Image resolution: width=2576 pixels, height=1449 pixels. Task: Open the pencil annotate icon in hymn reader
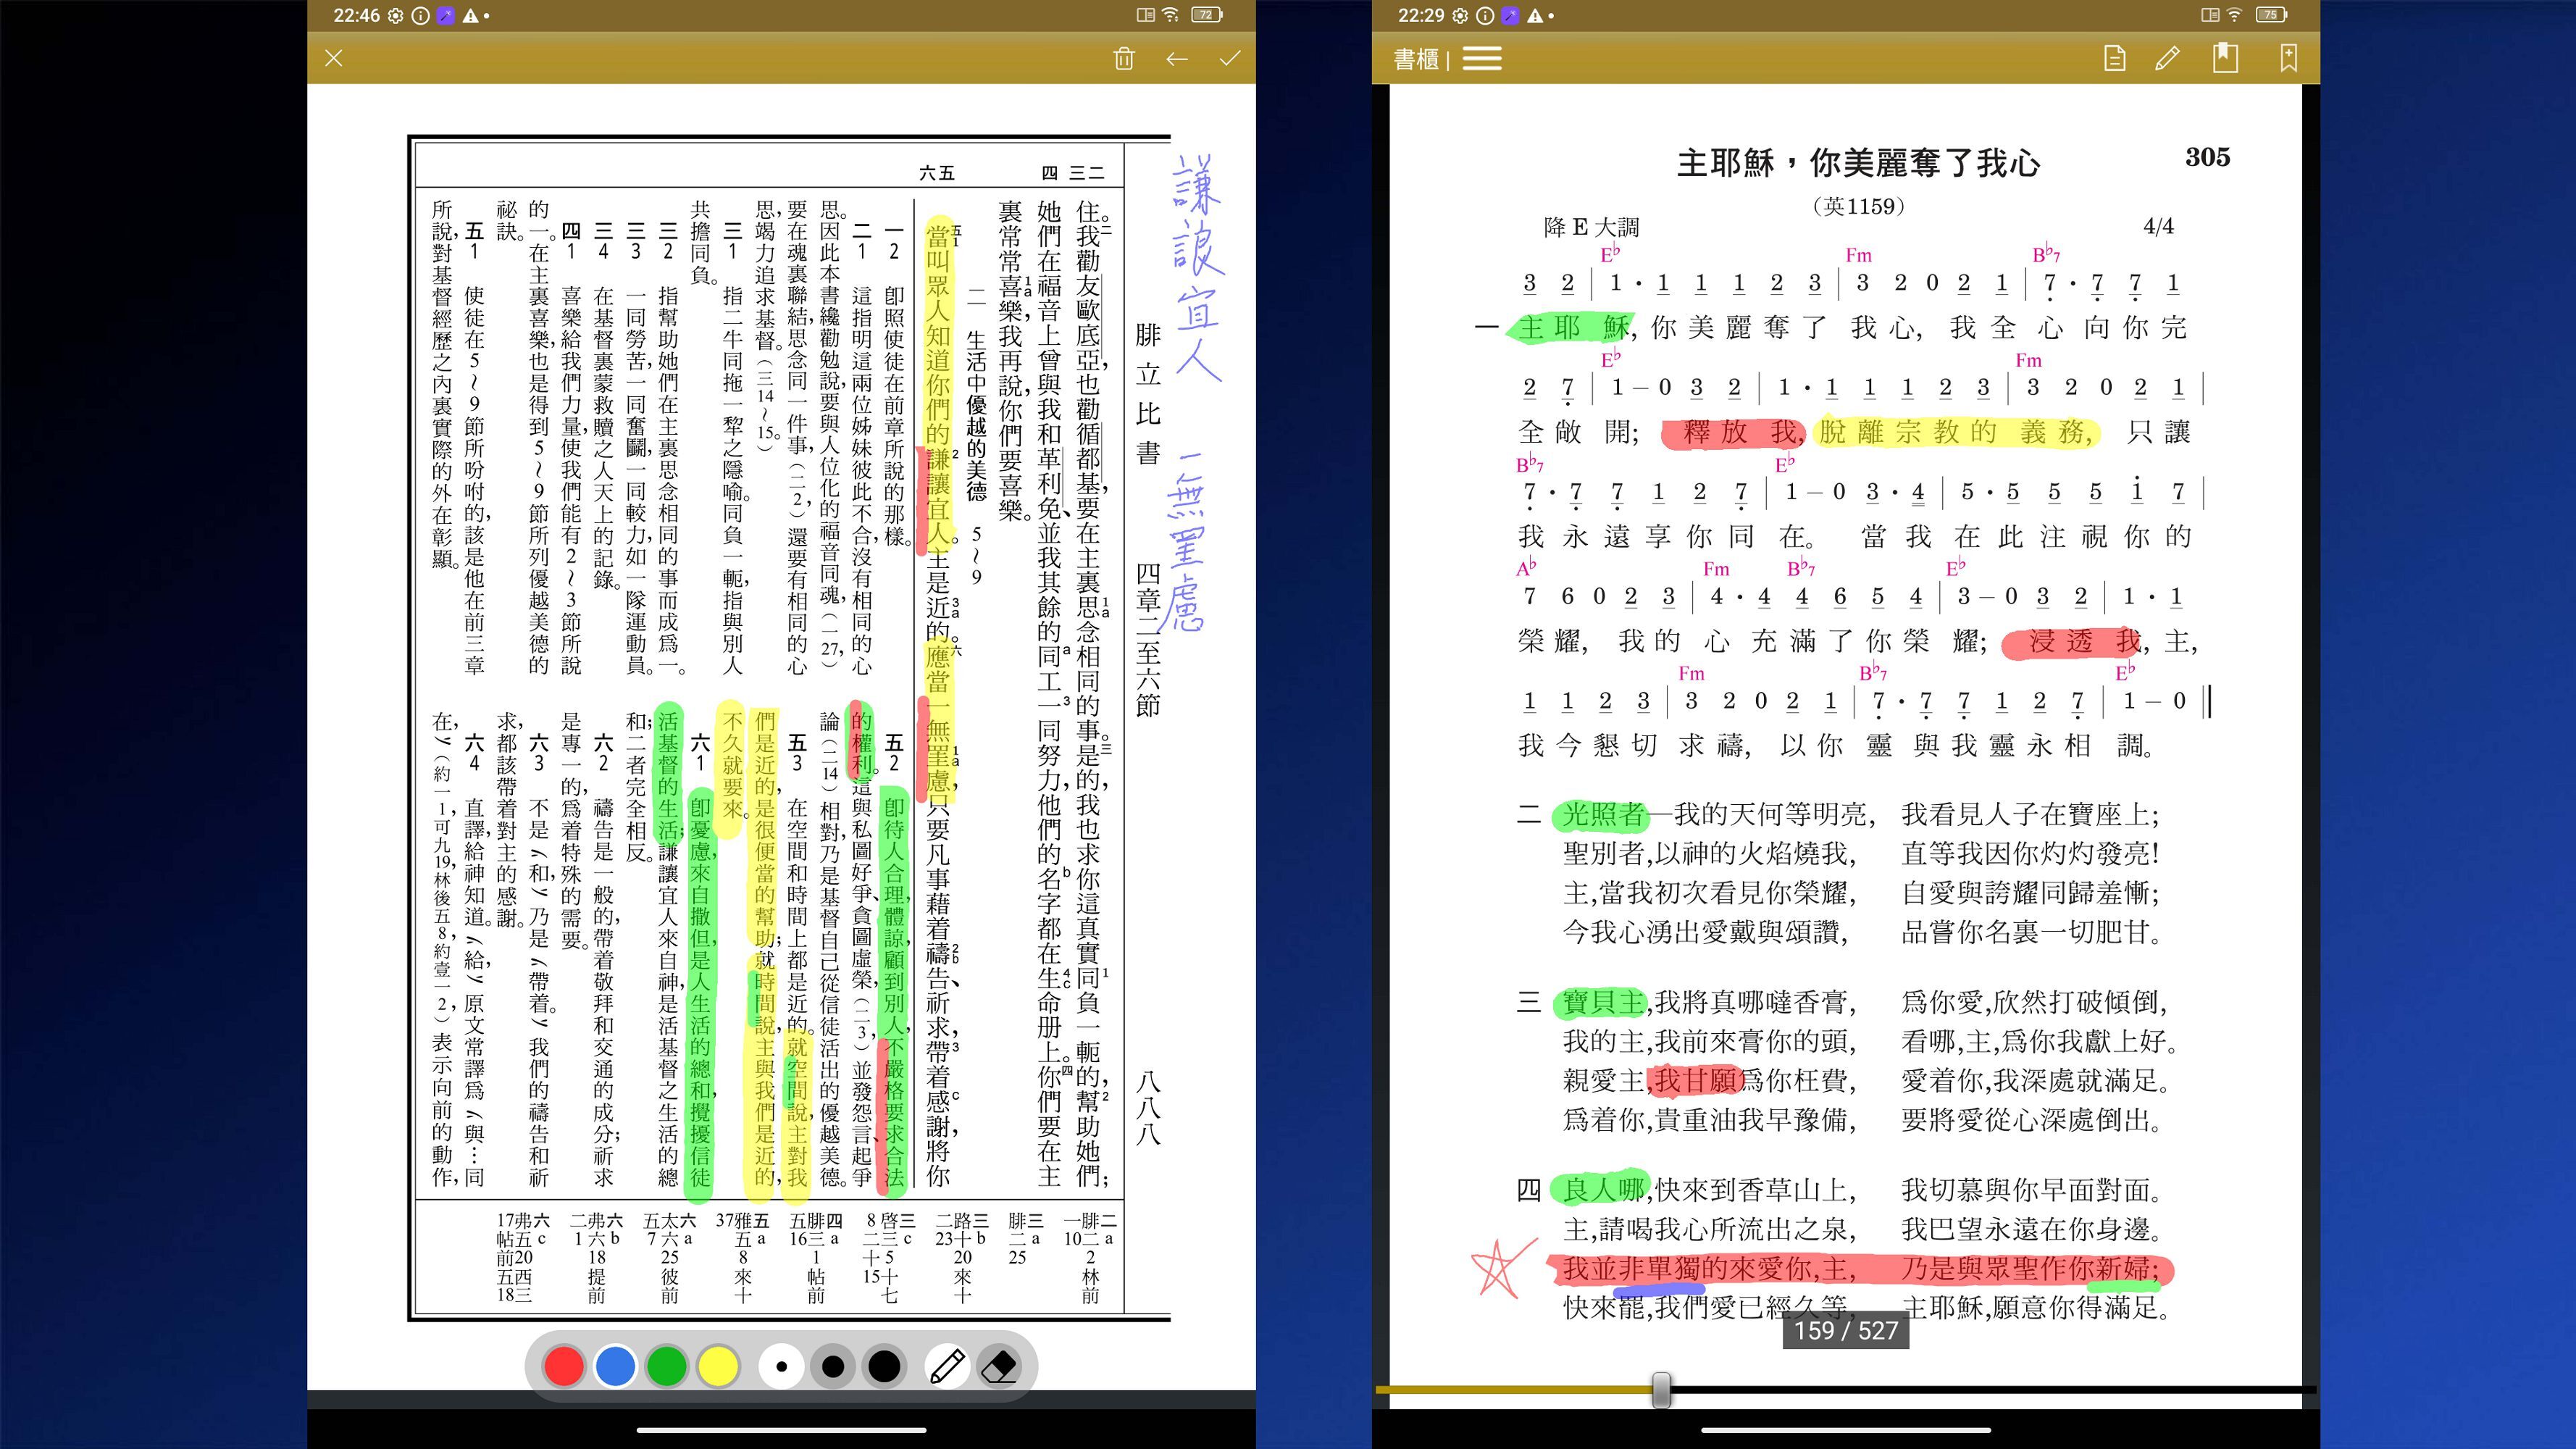tap(2167, 59)
